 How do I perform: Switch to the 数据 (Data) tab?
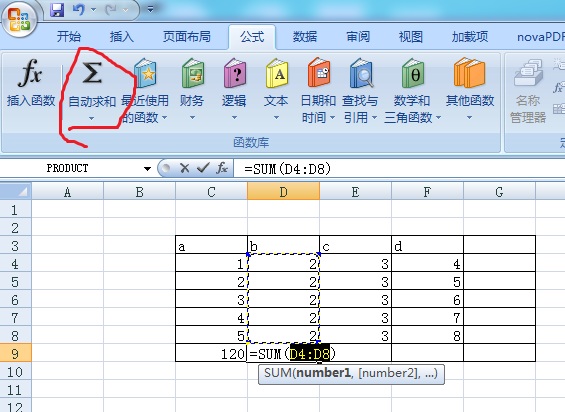pos(305,37)
